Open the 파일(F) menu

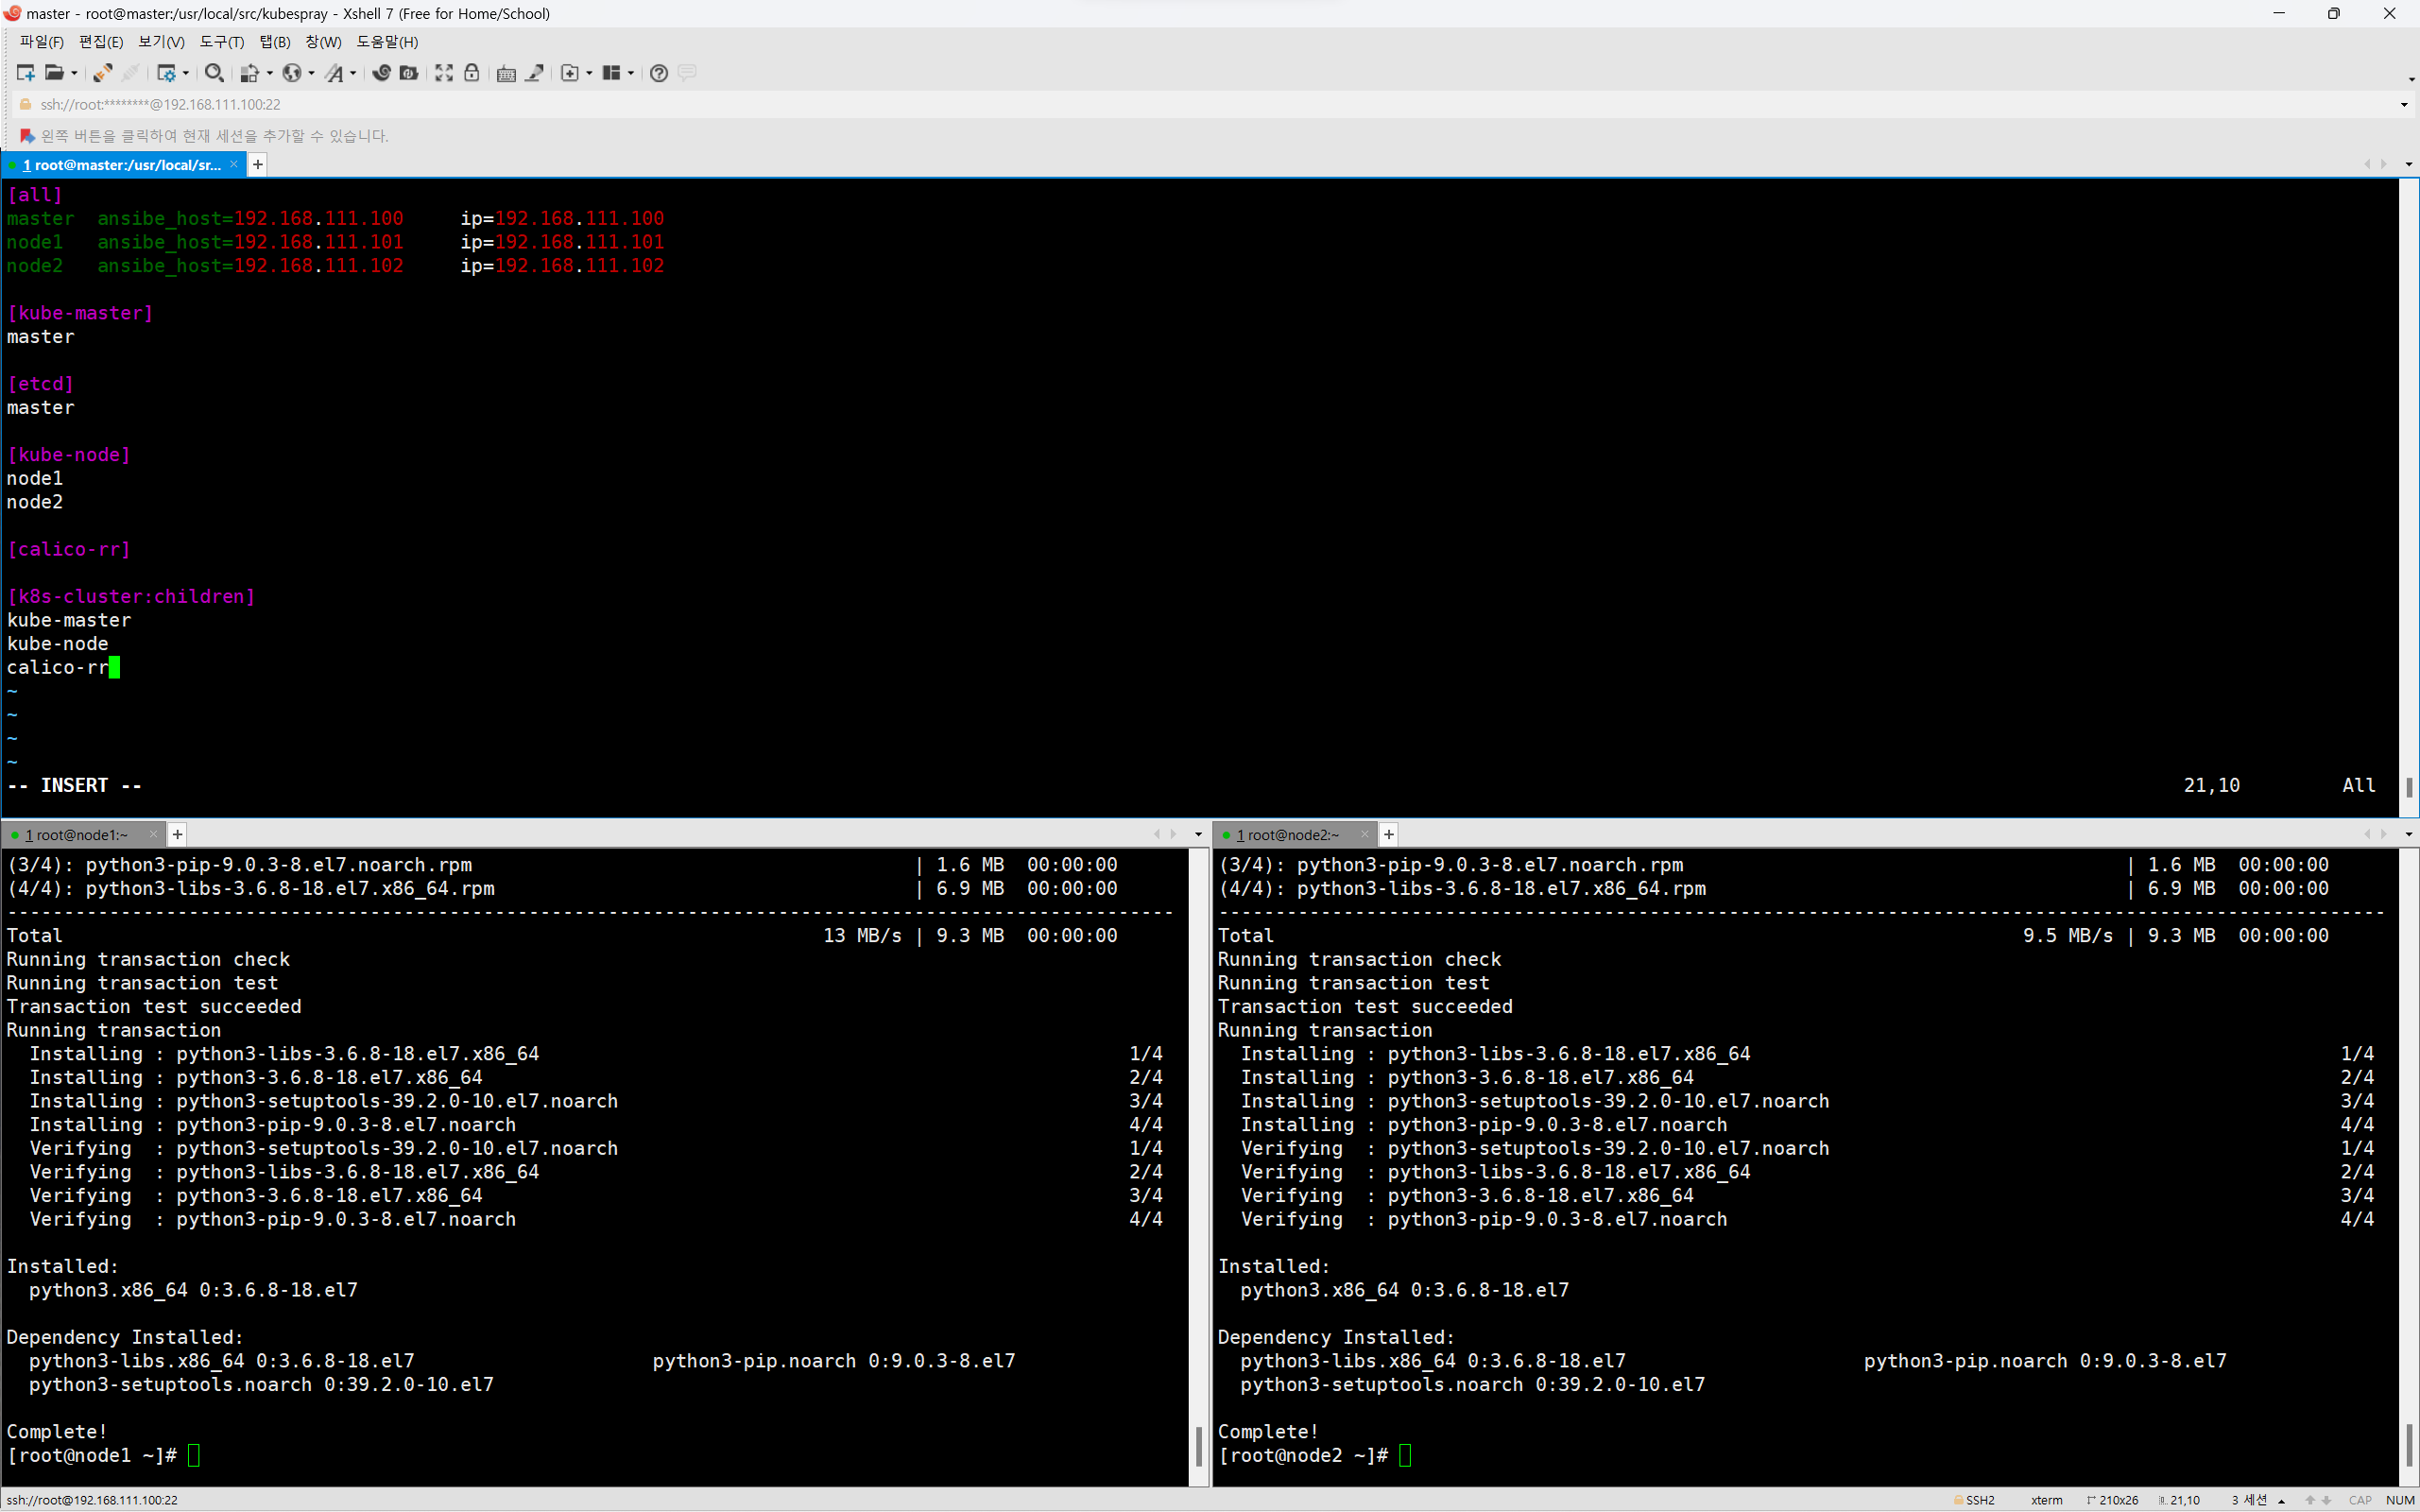[x=41, y=42]
